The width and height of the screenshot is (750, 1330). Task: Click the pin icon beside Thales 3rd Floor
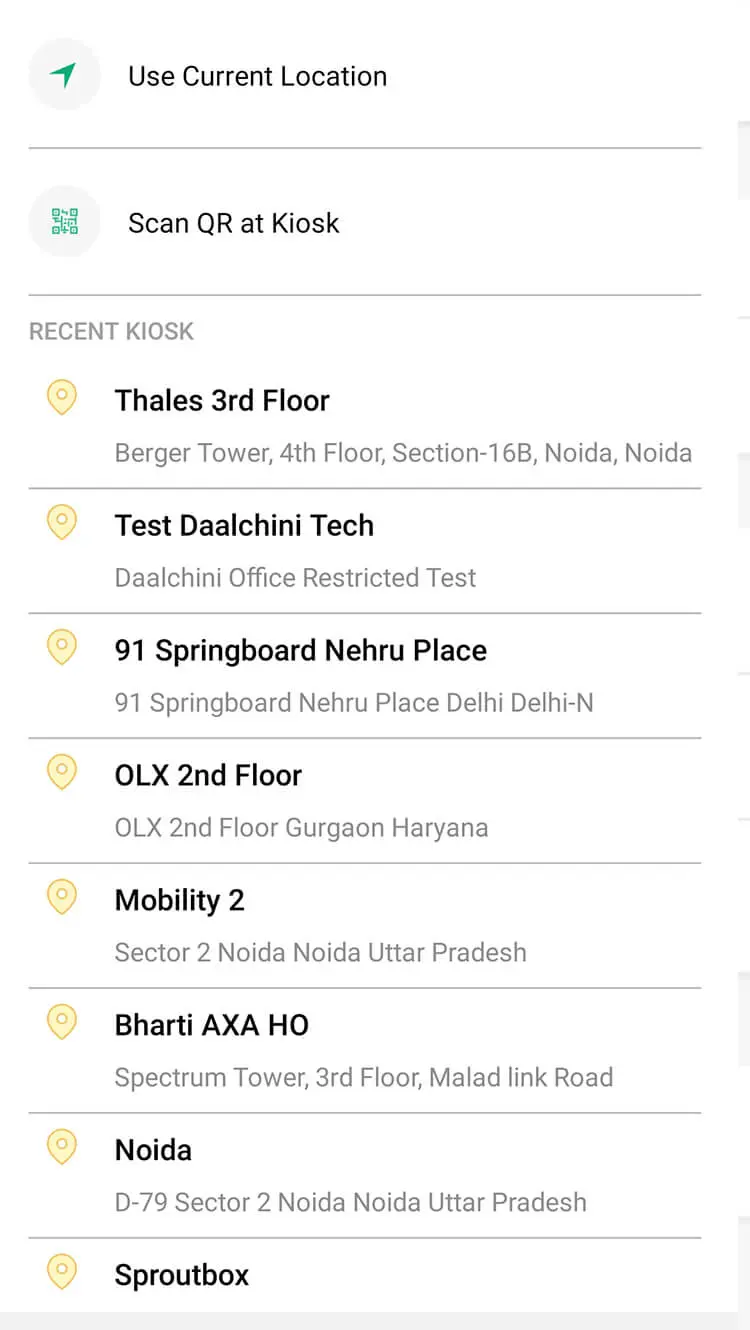point(62,398)
